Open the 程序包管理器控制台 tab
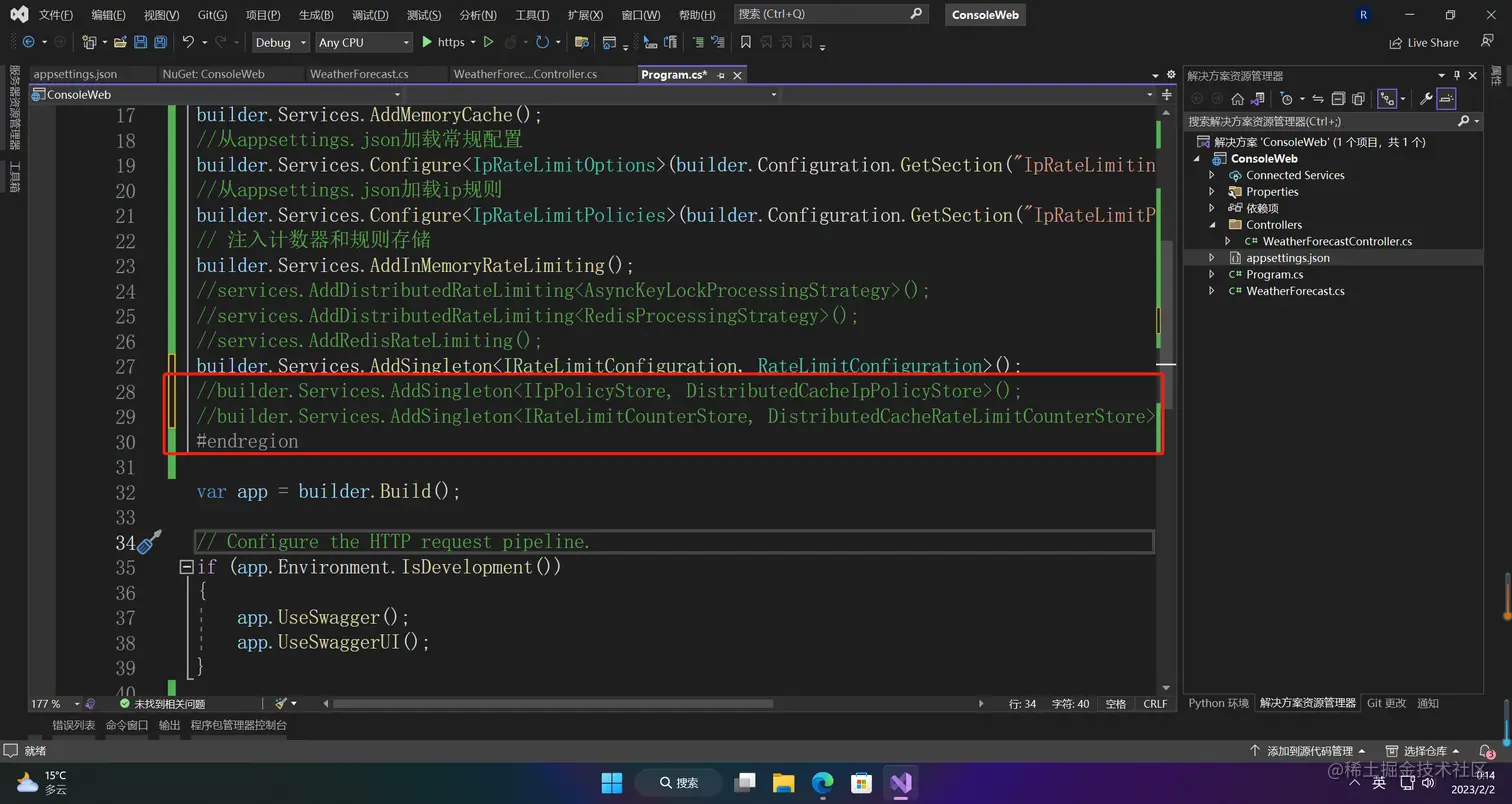Viewport: 1512px width, 804px height. pos(239,725)
